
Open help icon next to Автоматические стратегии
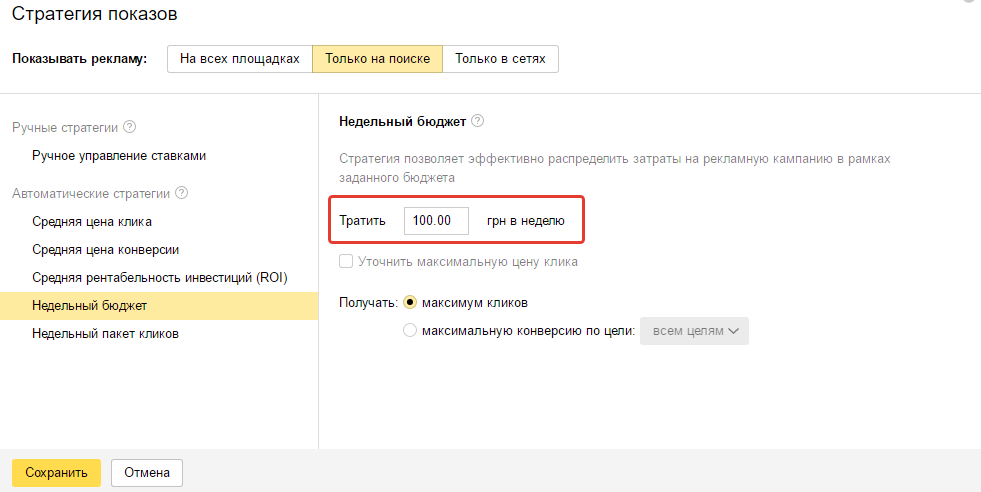(181, 193)
